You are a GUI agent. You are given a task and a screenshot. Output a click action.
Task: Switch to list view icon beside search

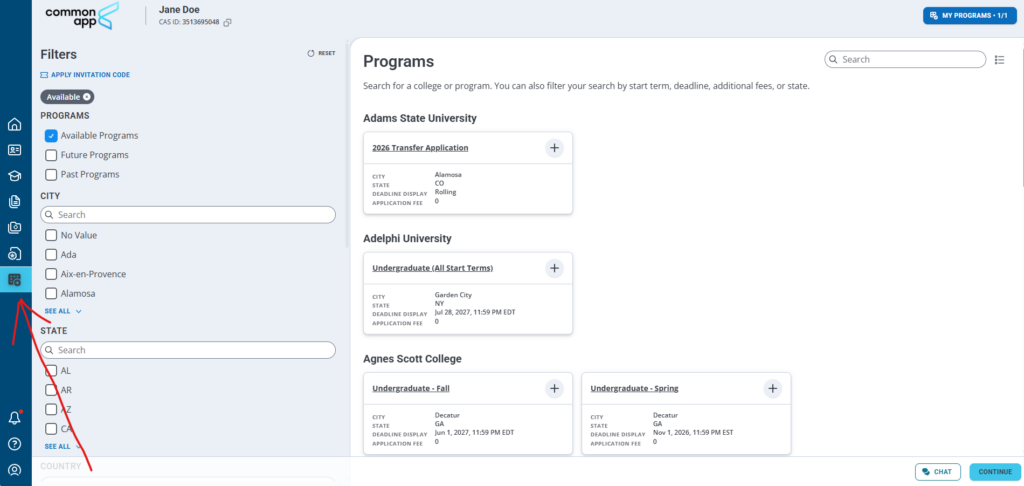point(999,59)
